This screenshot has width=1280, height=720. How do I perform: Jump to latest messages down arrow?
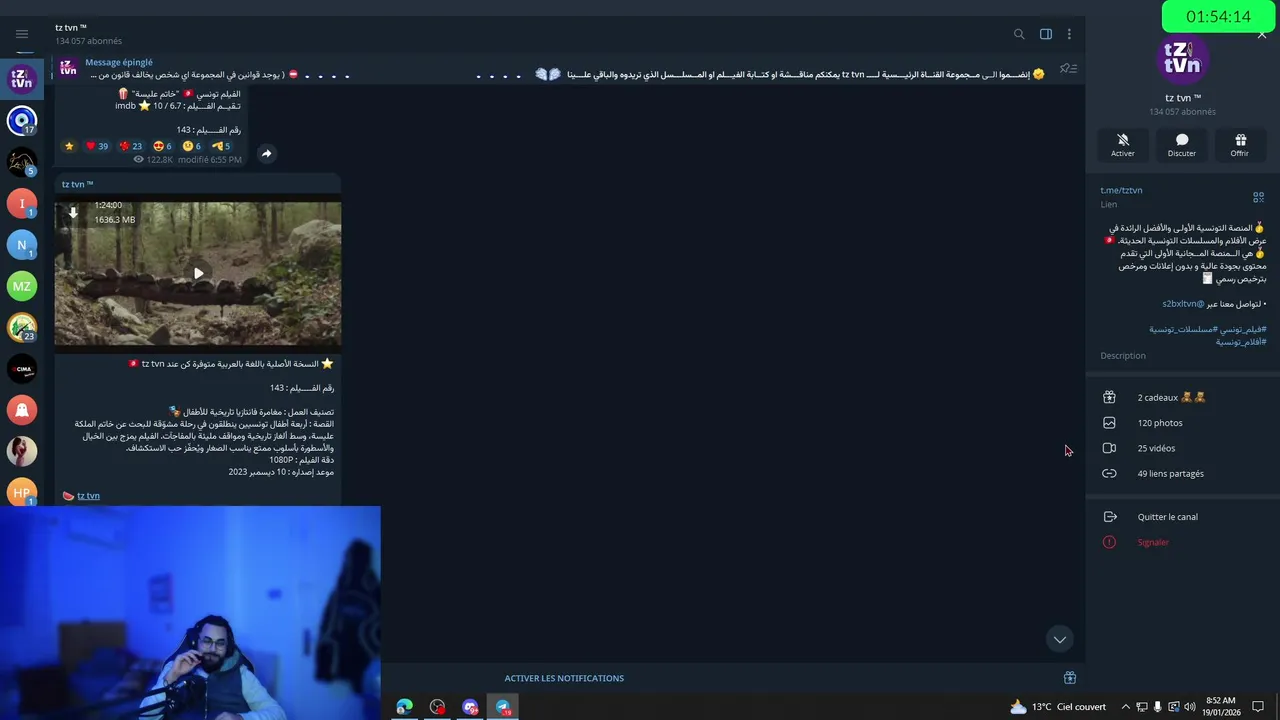(1059, 639)
